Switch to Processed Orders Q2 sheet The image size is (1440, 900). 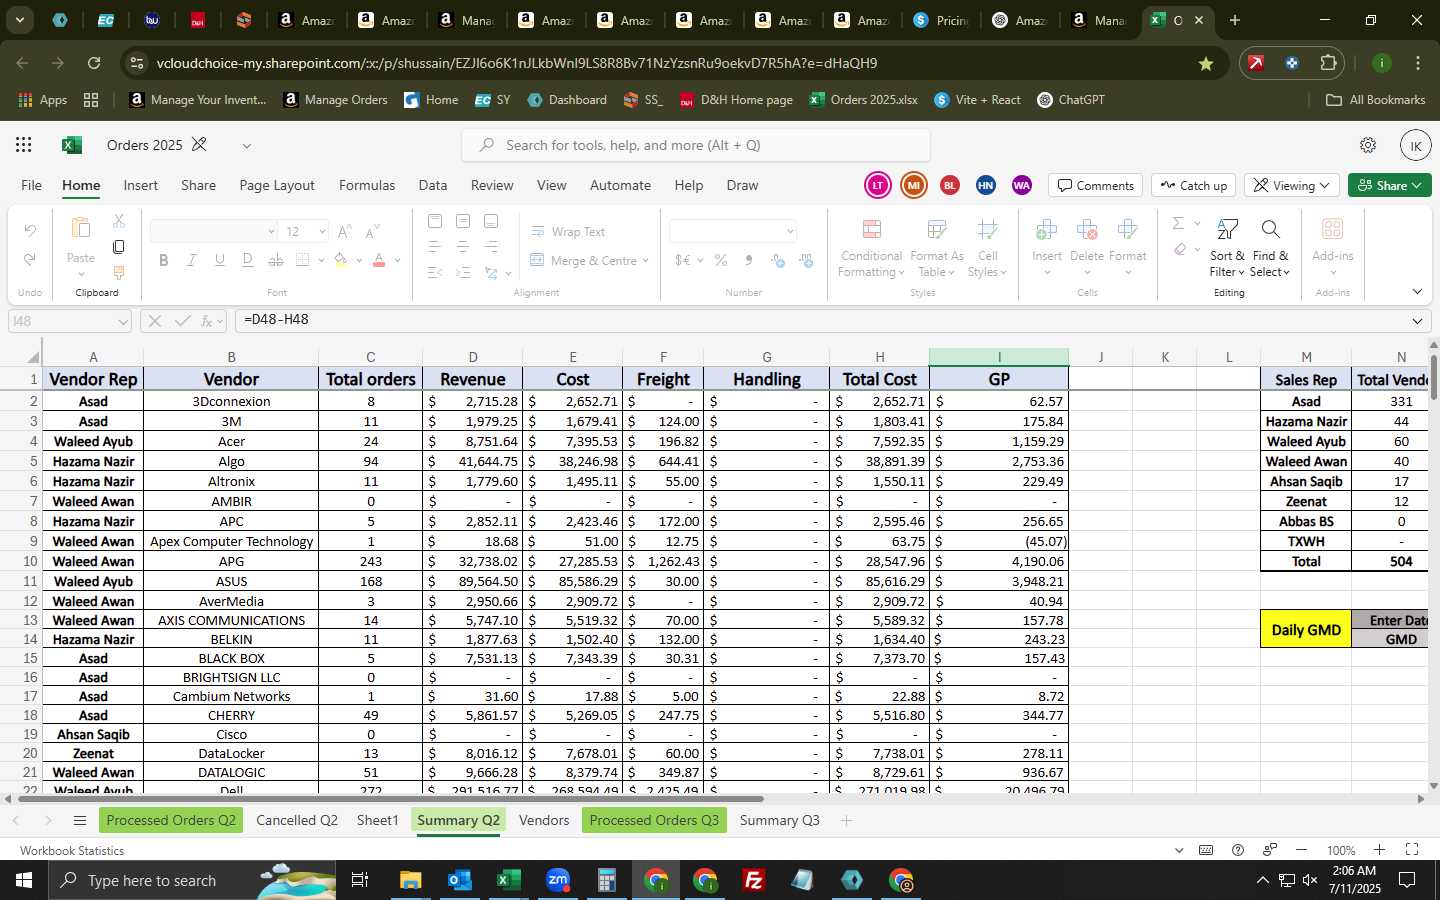coord(171,820)
